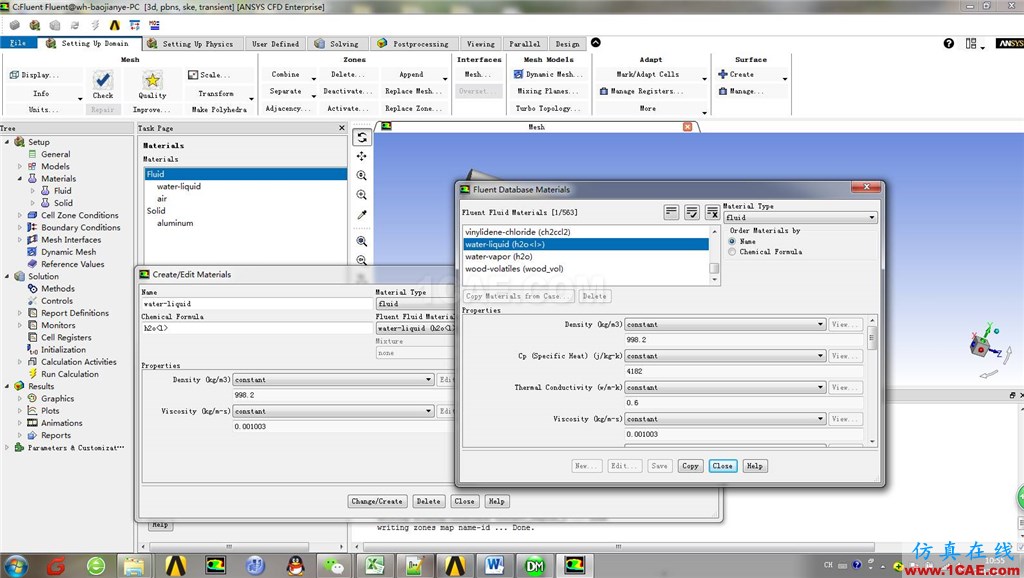Image resolution: width=1024 pixels, height=578 pixels.
Task: Expand the Boundary Conditions tree node
Action: [20, 227]
